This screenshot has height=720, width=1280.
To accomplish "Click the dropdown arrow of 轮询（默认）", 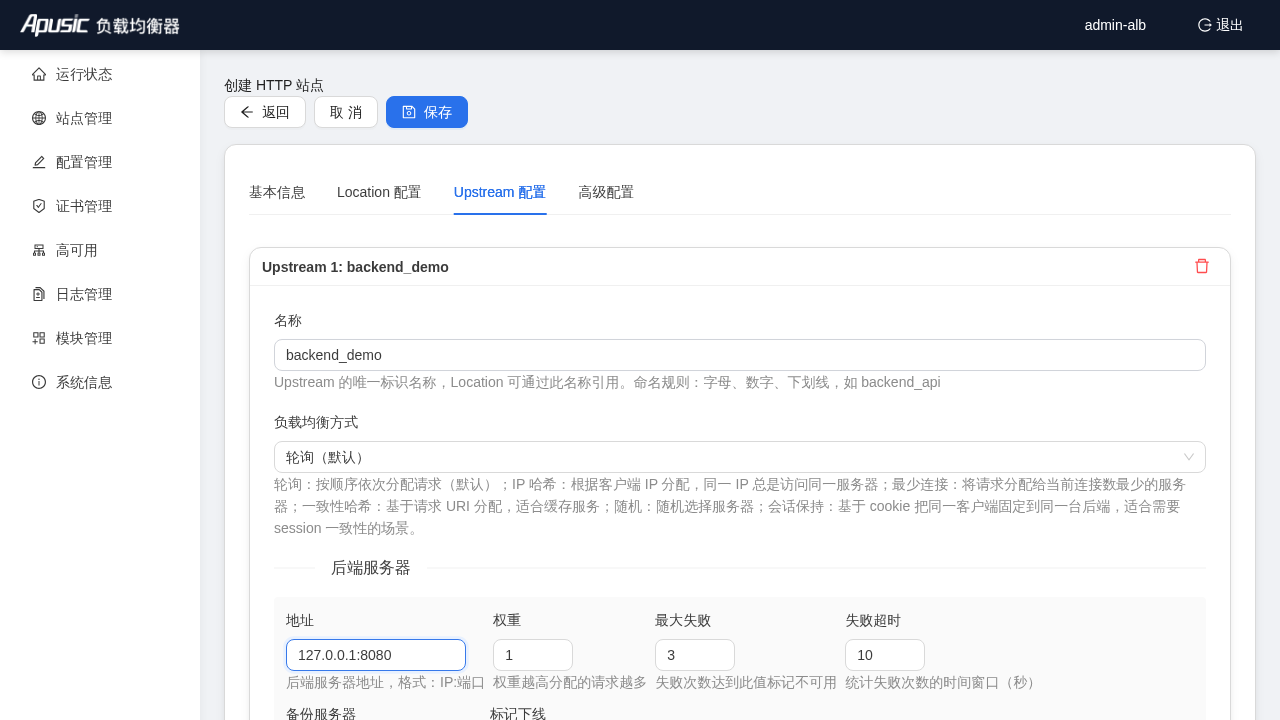I will [x=1189, y=457].
